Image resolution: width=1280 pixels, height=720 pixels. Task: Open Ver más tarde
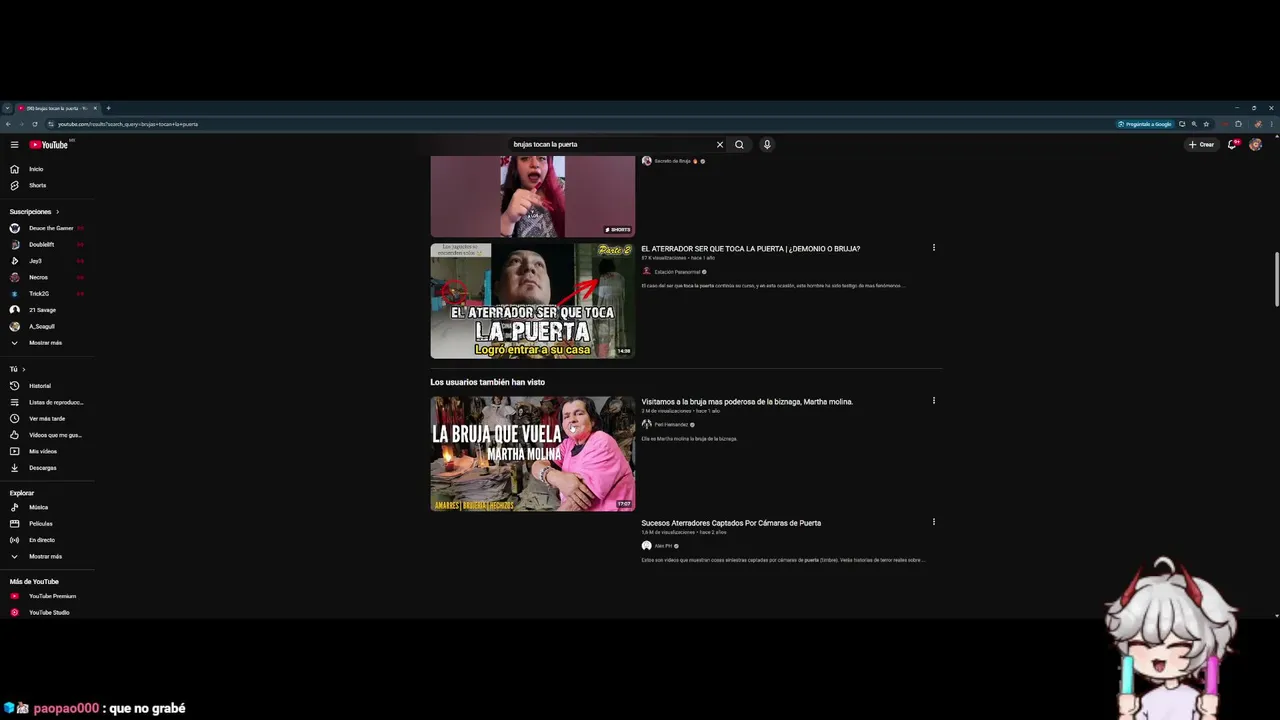click(47, 419)
